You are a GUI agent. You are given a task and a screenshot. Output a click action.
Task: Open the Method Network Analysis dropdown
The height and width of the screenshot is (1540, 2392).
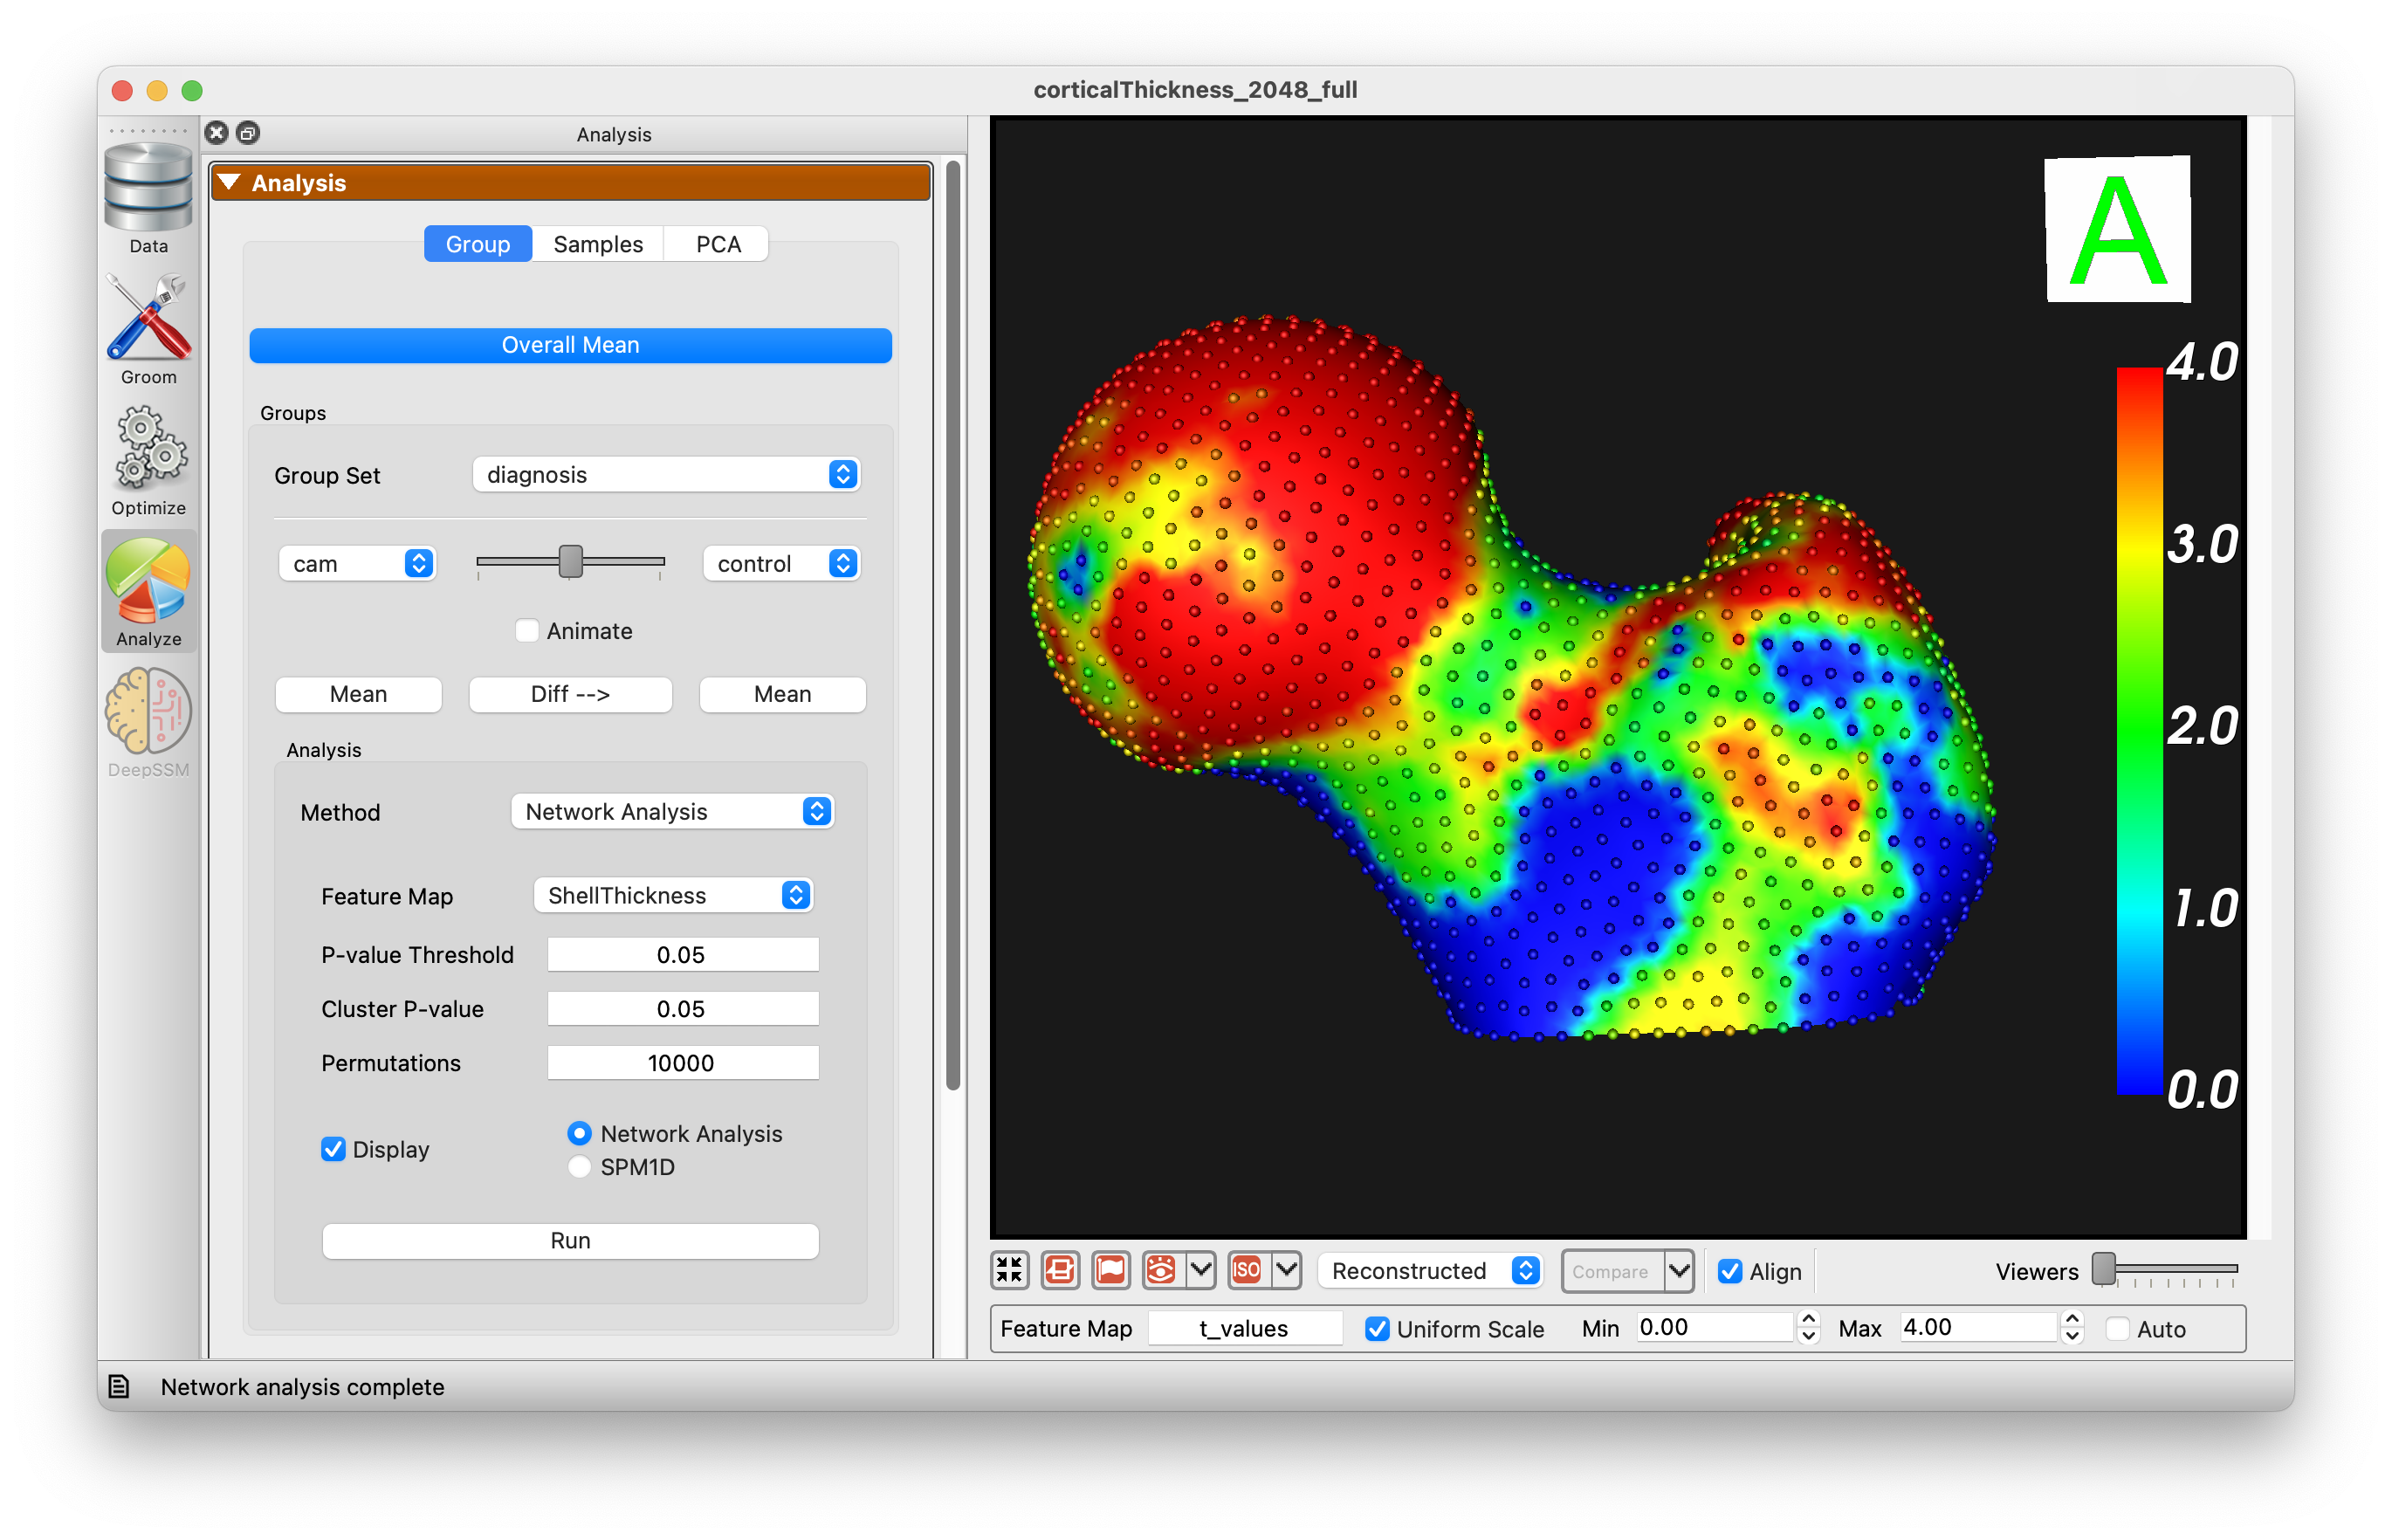click(x=672, y=812)
